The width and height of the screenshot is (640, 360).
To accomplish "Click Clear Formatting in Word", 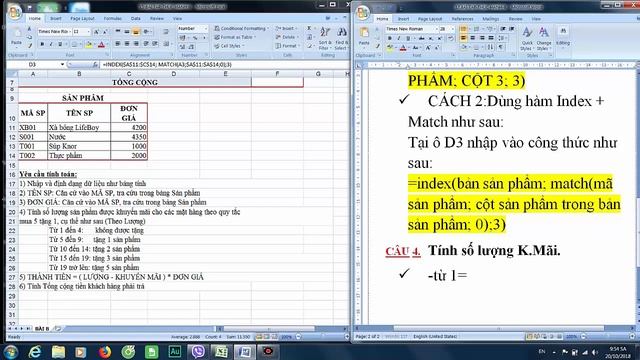I will point(451,38).
